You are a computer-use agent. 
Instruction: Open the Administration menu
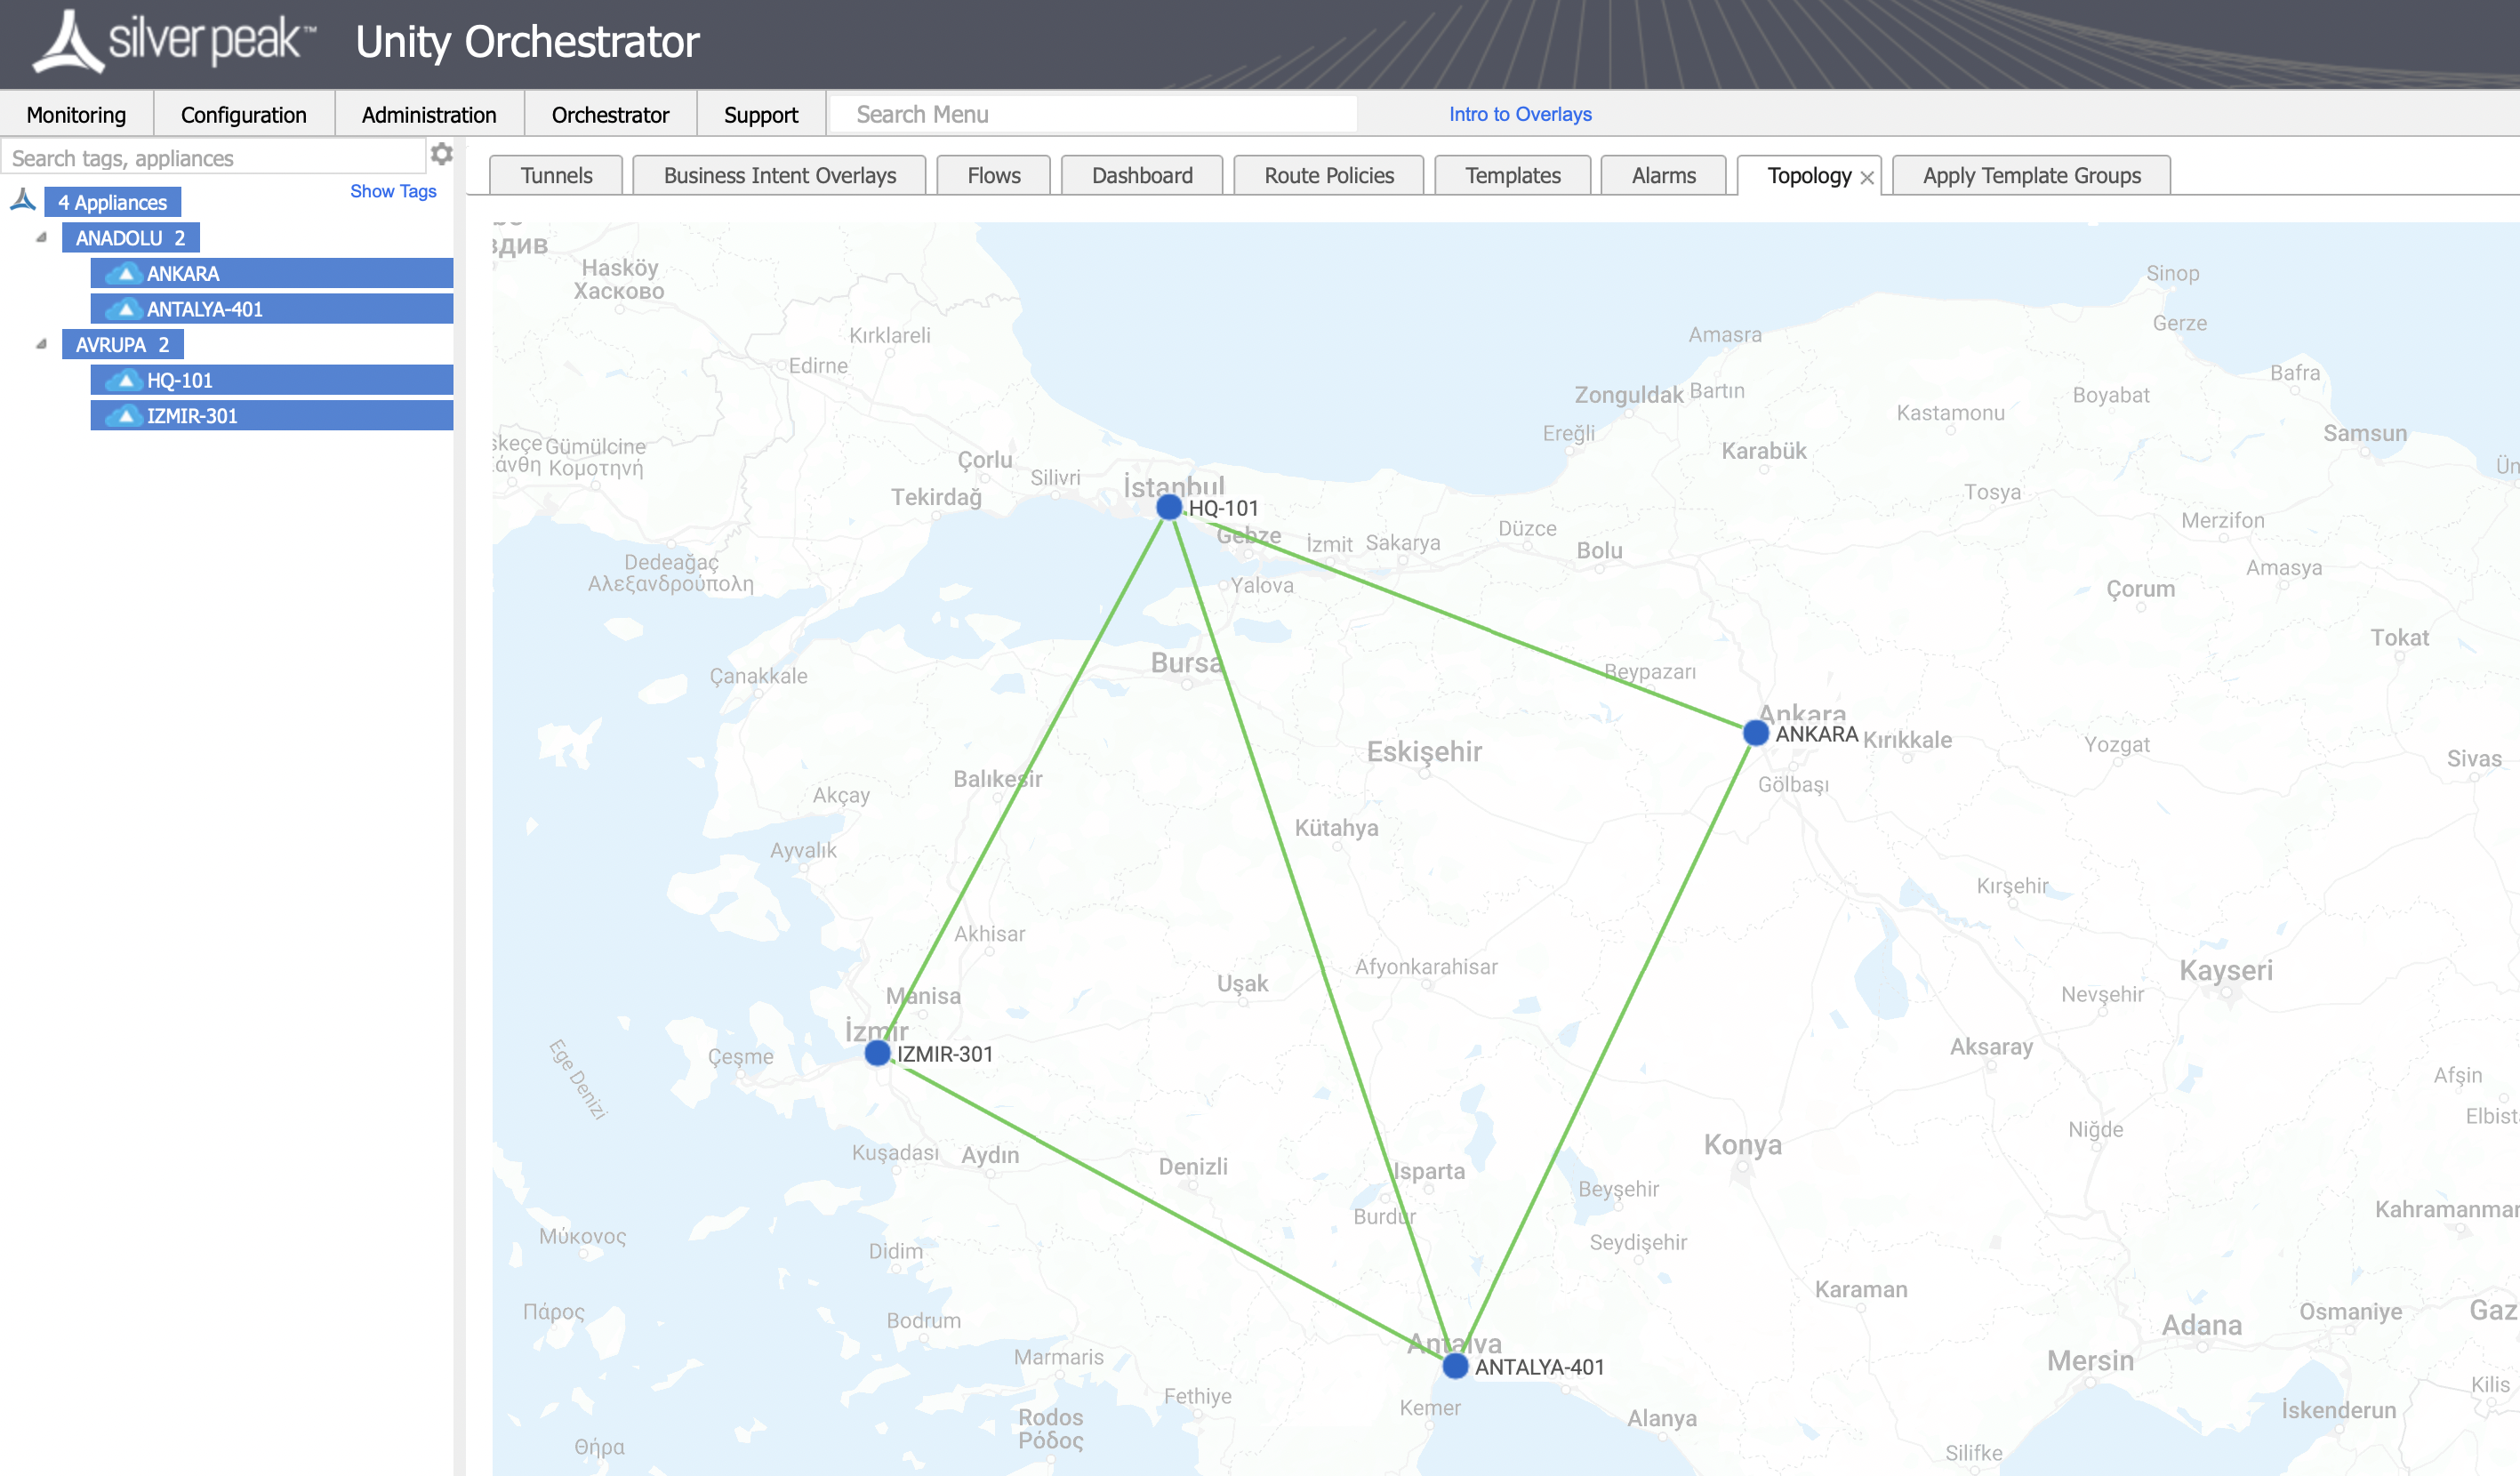[x=428, y=114]
